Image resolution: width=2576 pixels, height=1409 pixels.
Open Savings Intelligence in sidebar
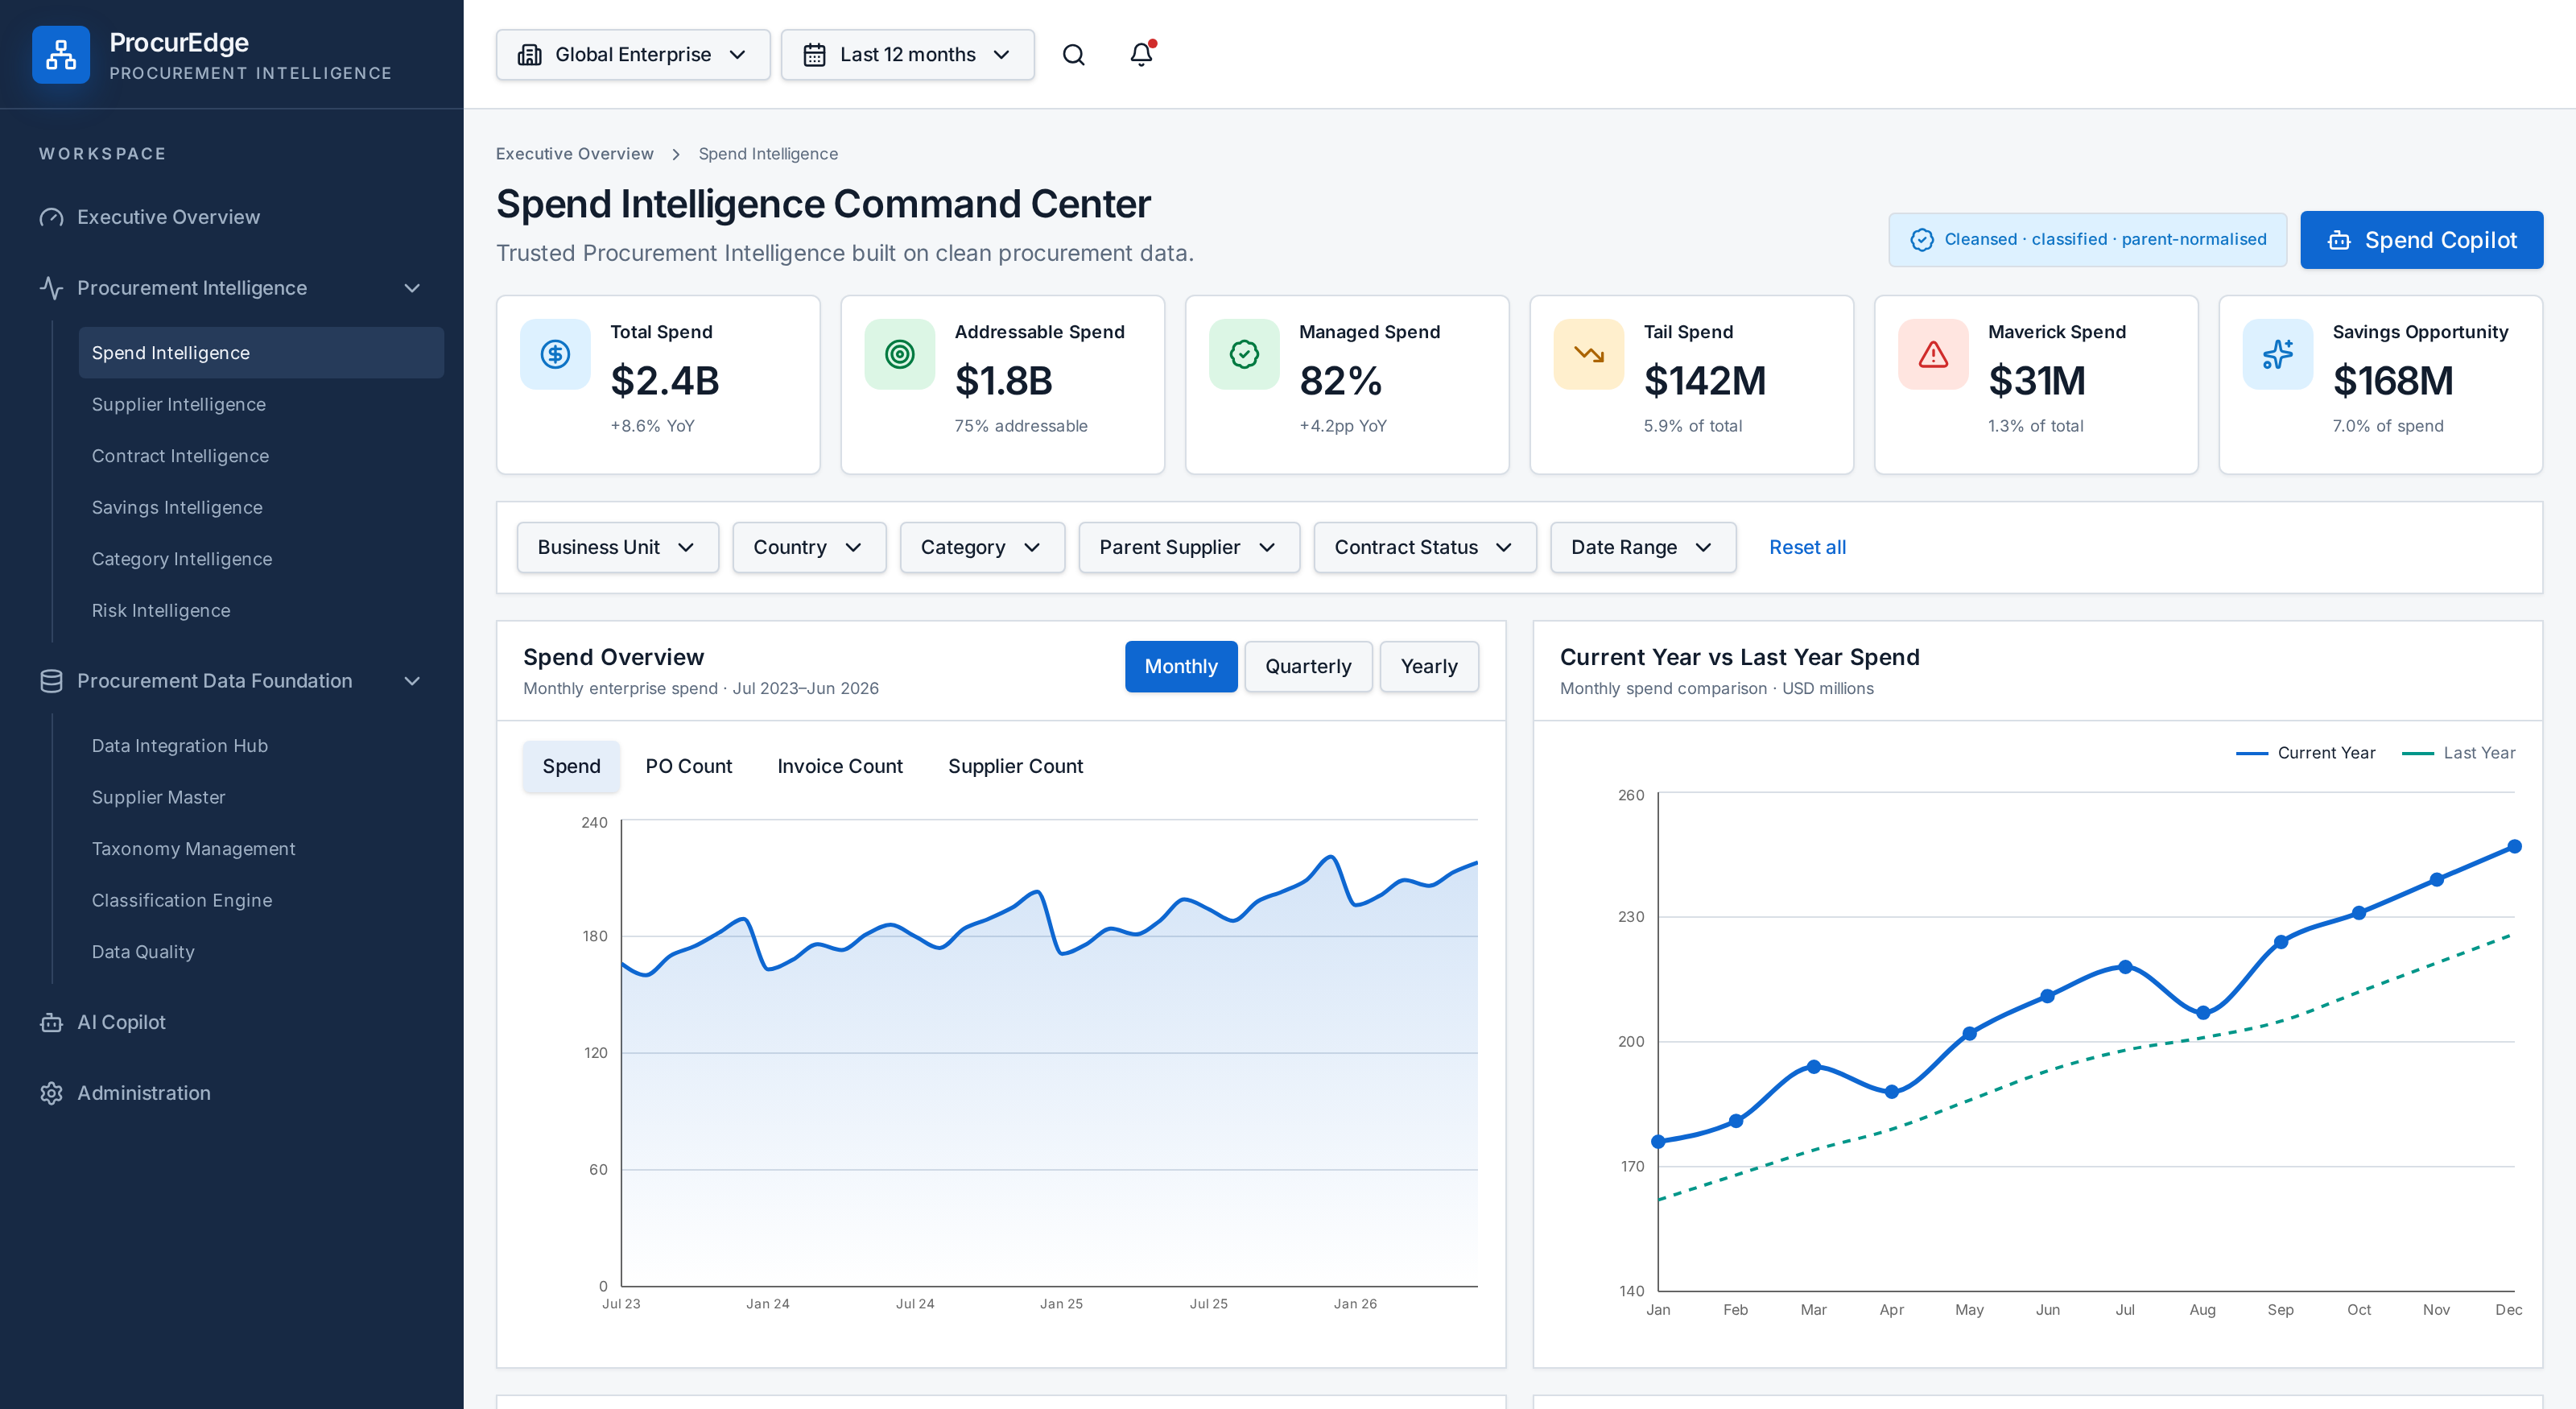tap(261, 507)
